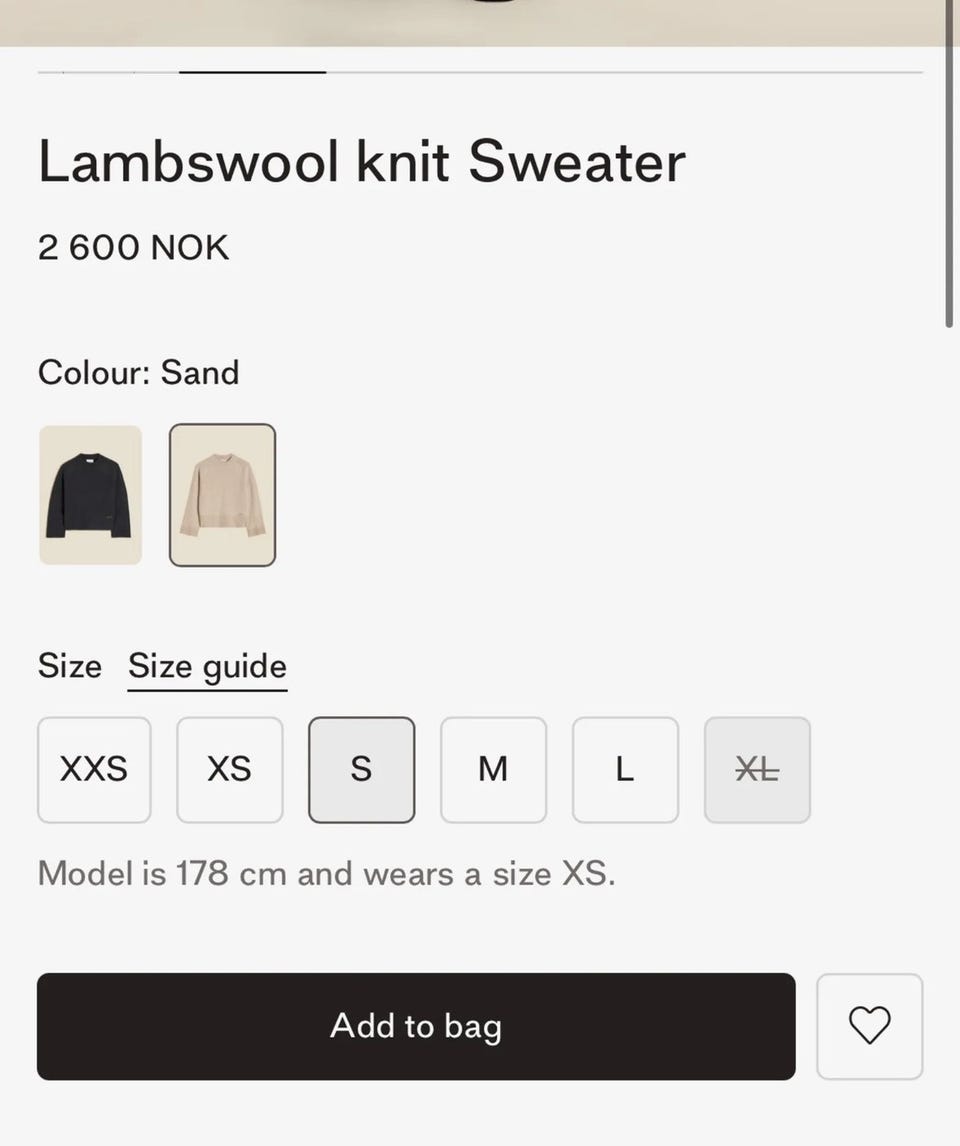Image resolution: width=960 pixels, height=1146 pixels.
Task: Click the crossed-out XL size
Action: pyautogui.click(x=758, y=770)
